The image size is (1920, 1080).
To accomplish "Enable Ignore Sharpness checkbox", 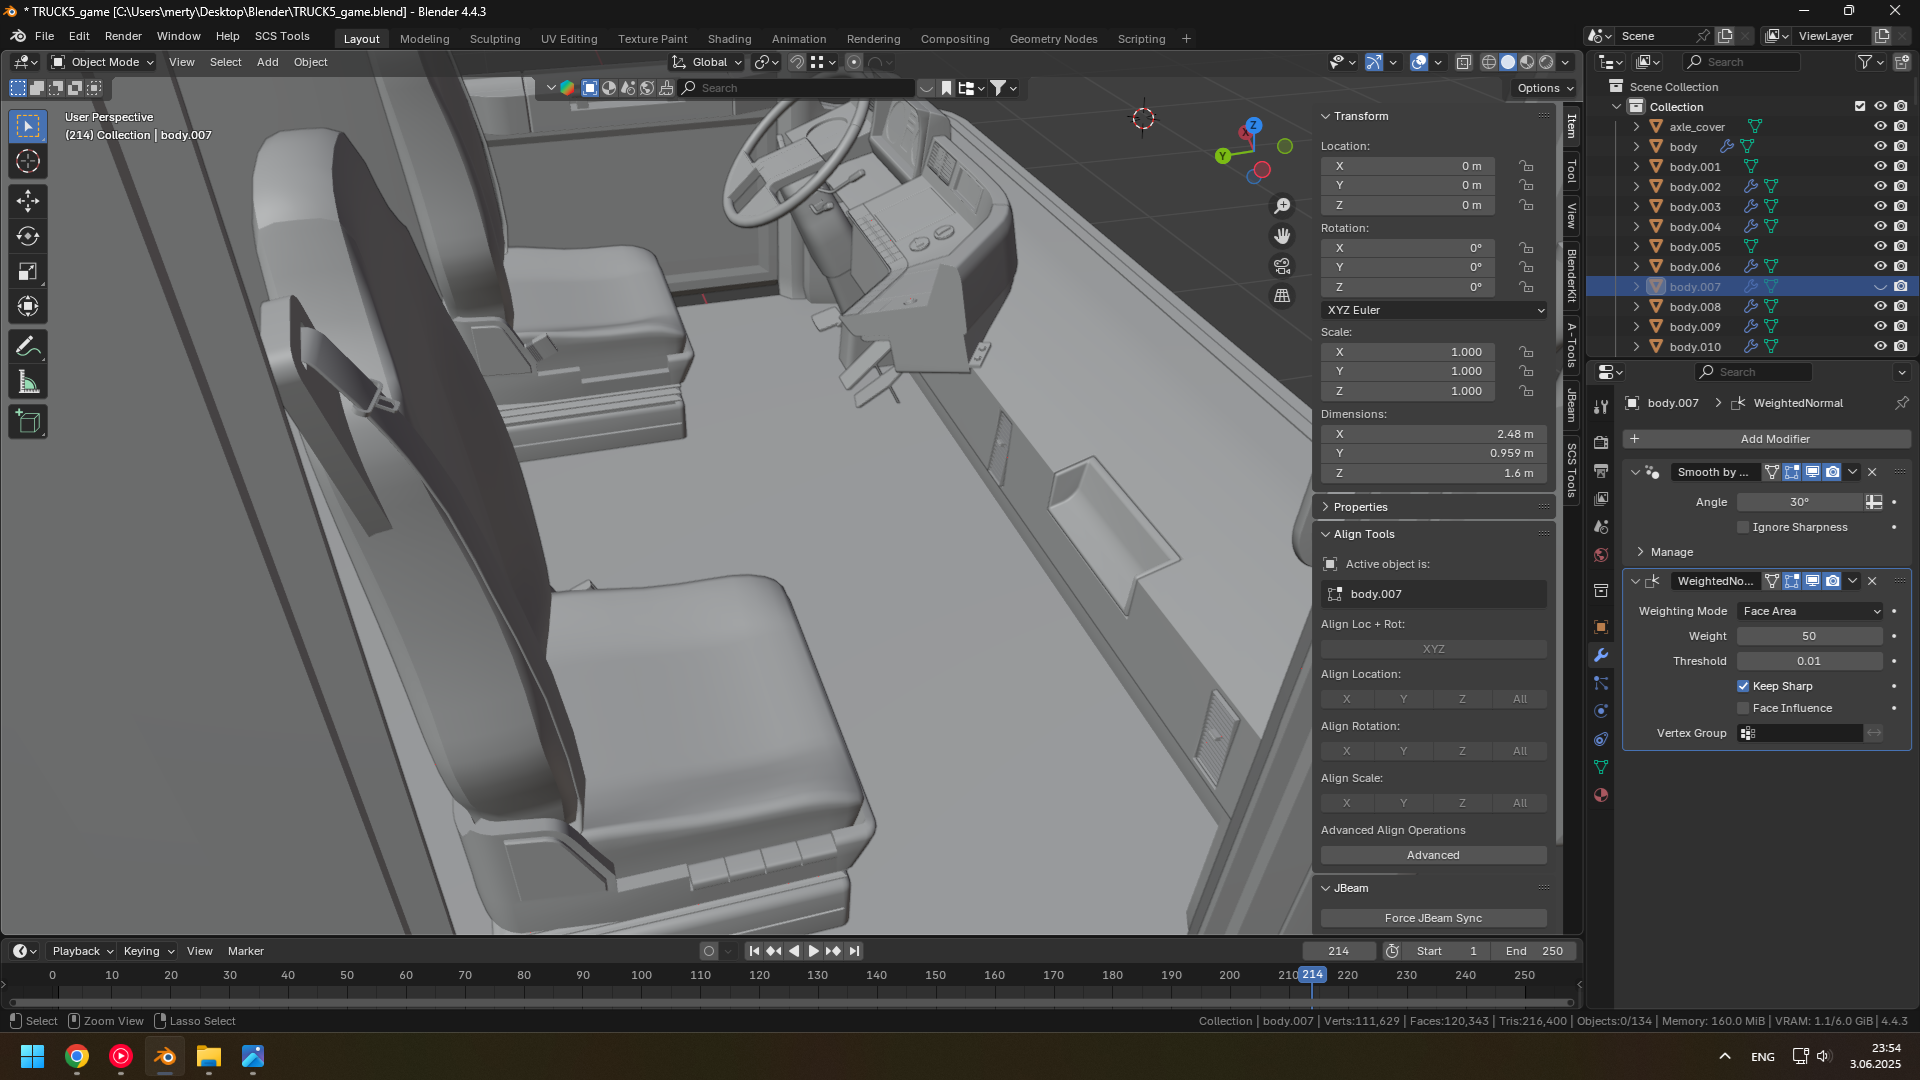I will [1743, 527].
